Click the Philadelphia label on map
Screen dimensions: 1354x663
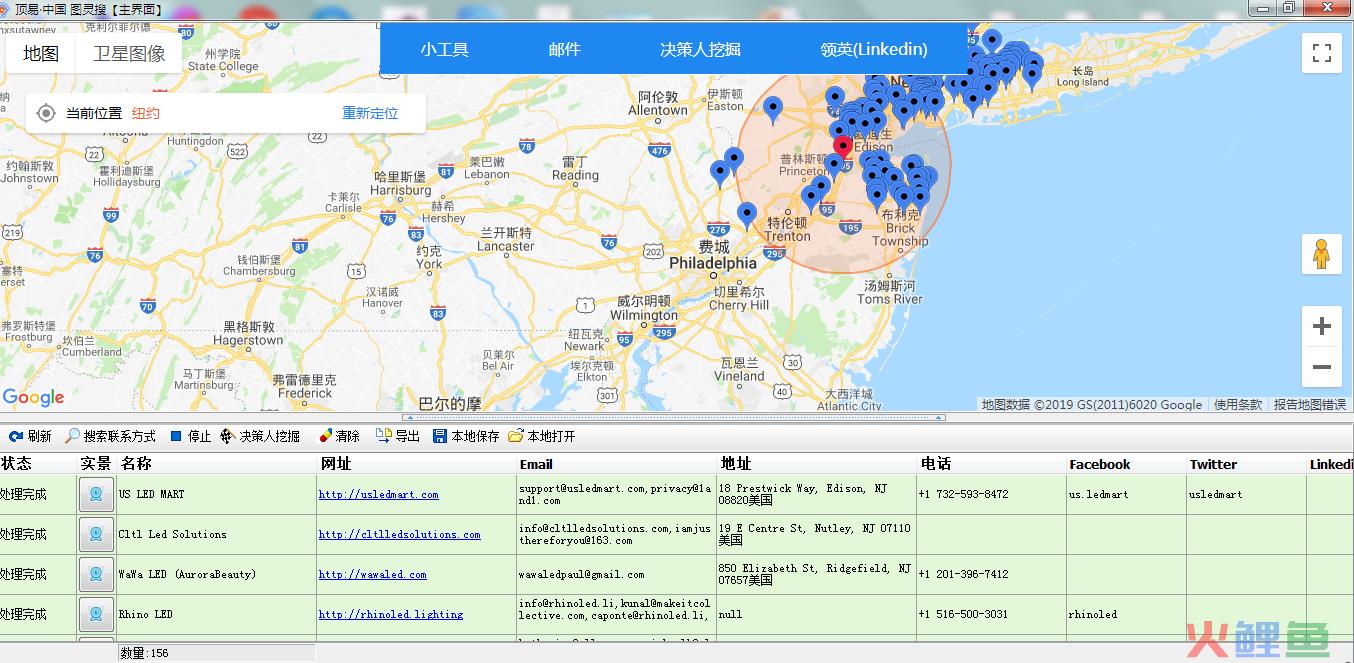(713, 263)
